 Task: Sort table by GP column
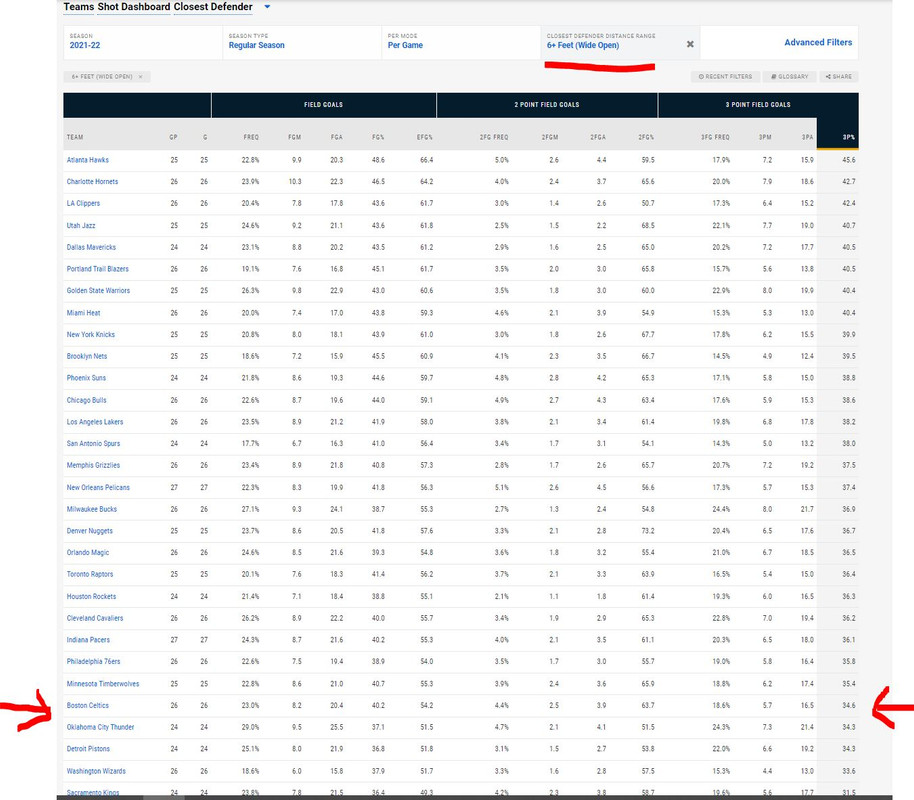pyautogui.click(x=173, y=138)
